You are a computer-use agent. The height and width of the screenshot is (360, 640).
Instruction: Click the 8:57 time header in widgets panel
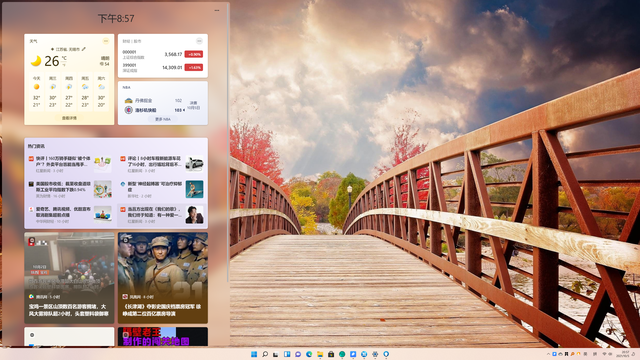click(x=116, y=18)
